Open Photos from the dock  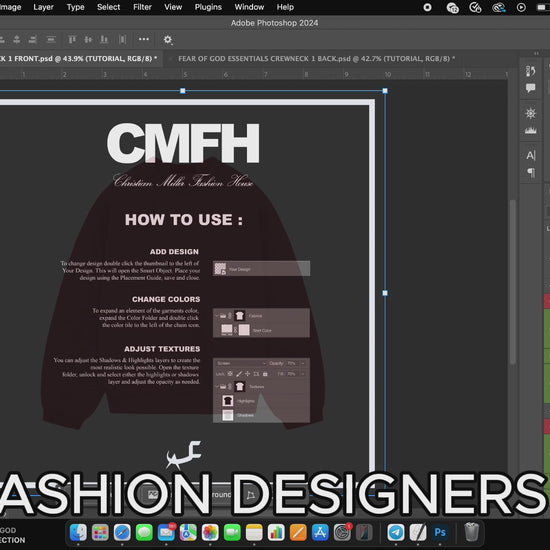(x=210, y=532)
